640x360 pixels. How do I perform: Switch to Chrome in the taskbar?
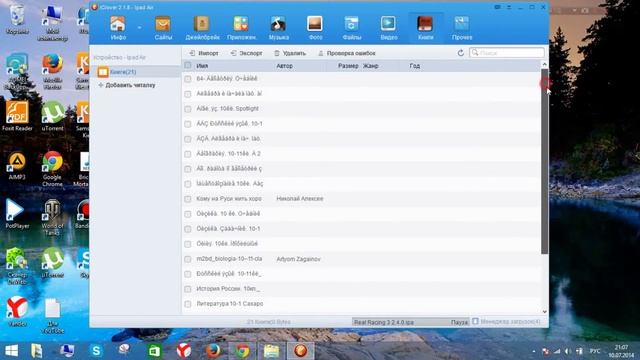tap(242, 351)
